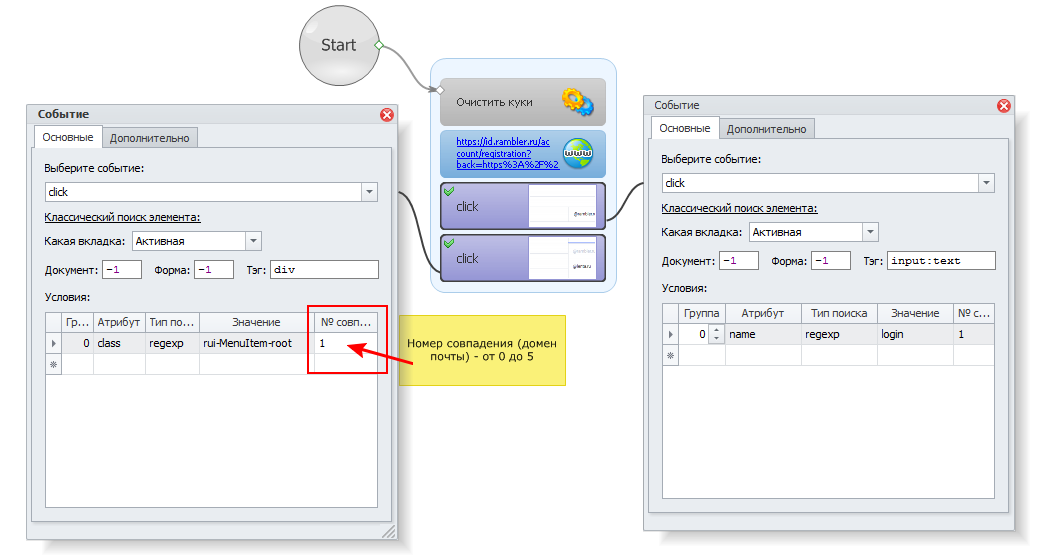This screenshot has width=1037, height=558.
Task: Increase Группа value with up stepper arrow
Action: 717,330
